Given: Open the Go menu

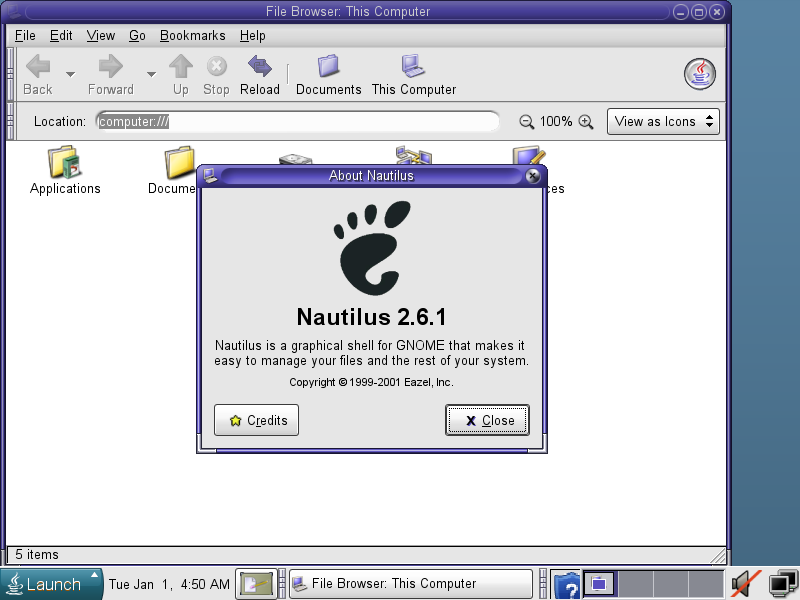Looking at the screenshot, I should point(137,36).
